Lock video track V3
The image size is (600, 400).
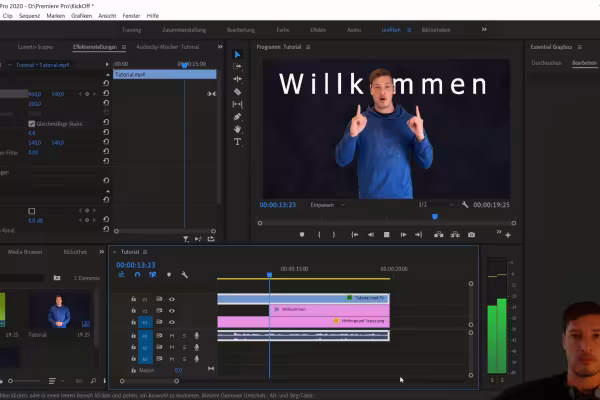click(134, 299)
